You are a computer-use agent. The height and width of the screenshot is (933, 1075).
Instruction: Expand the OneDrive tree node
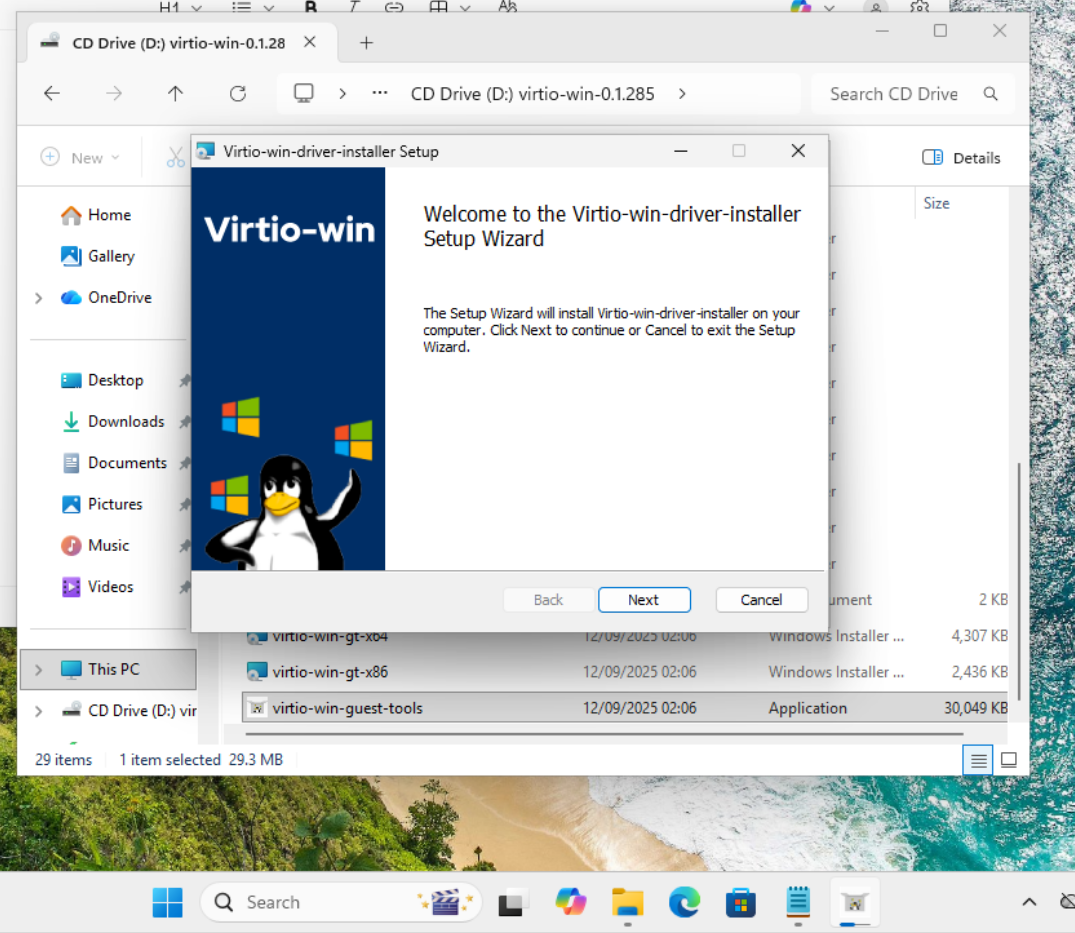tap(38, 298)
